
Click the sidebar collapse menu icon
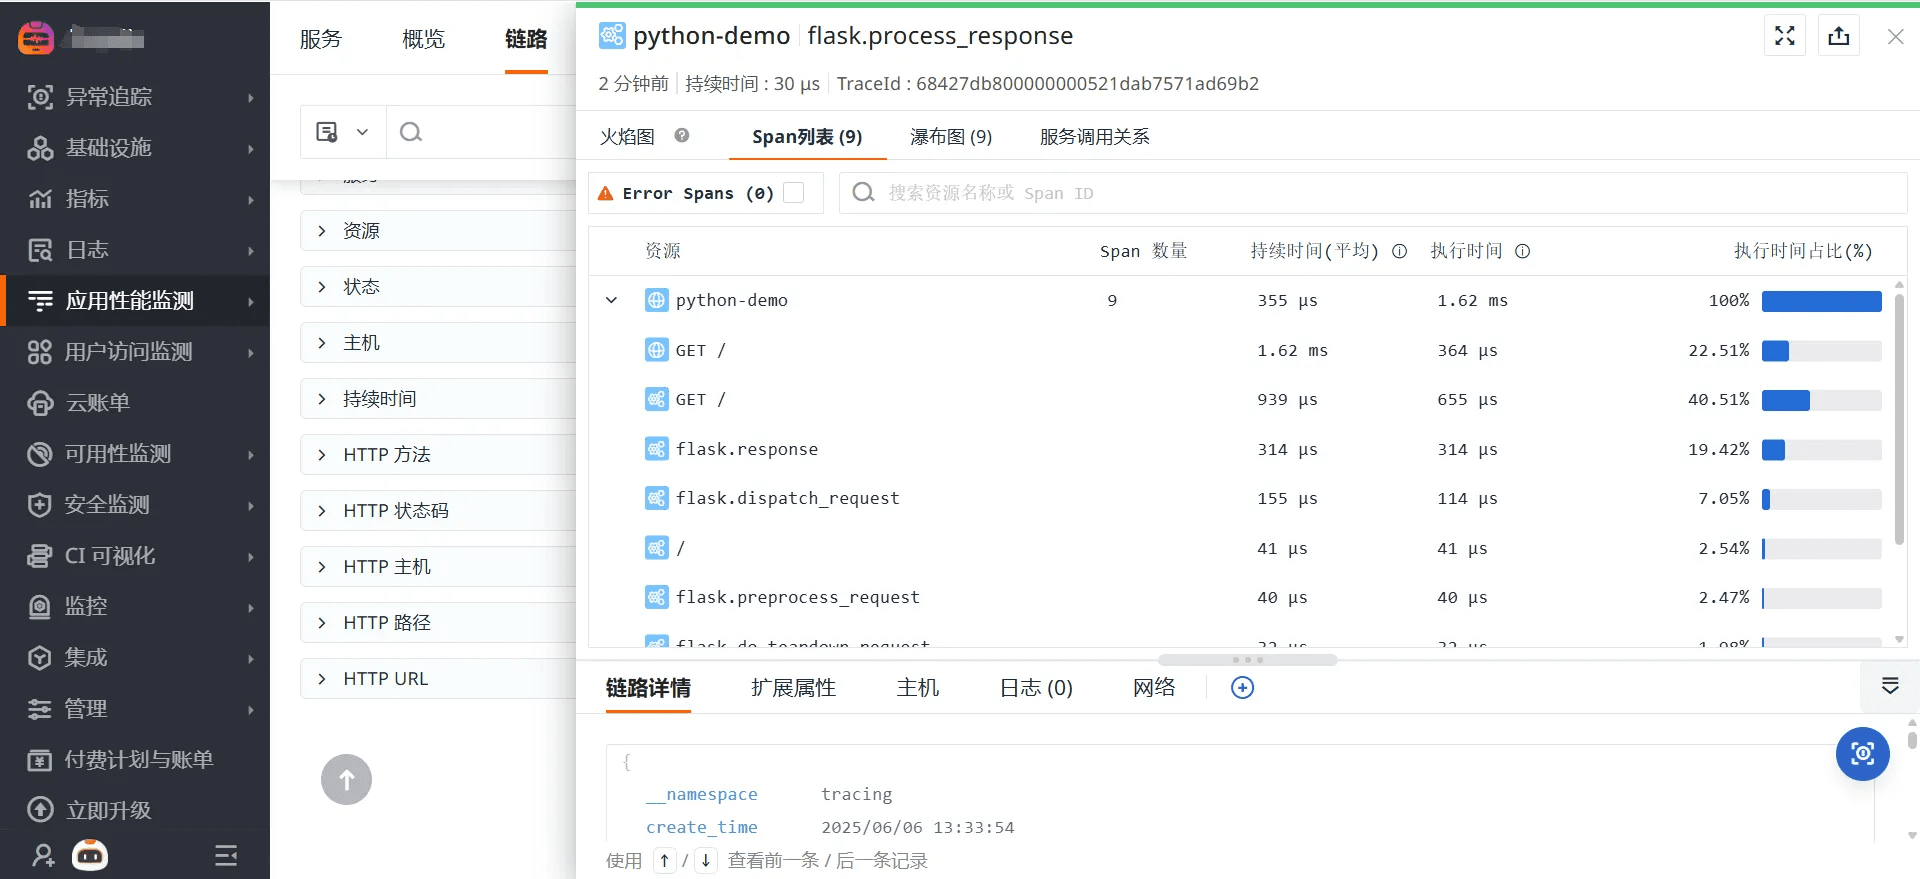(226, 855)
